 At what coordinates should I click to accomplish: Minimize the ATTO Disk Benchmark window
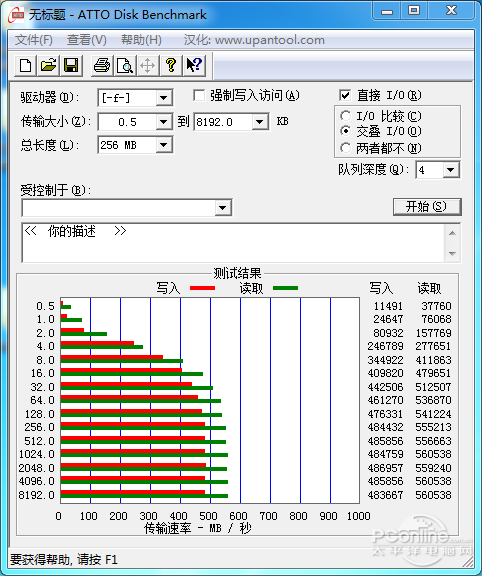pyautogui.click(x=387, y=11)
